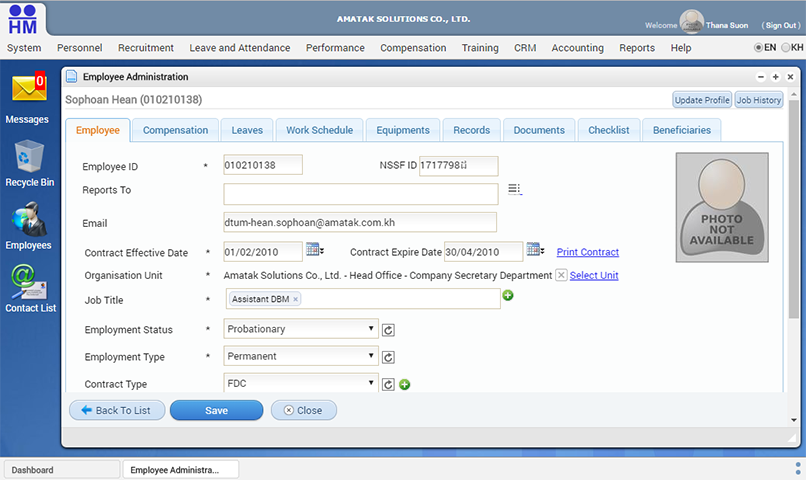The image size is (806, 480).
Task: Switch to the Checklist tab
Action: tap(609, 130)
